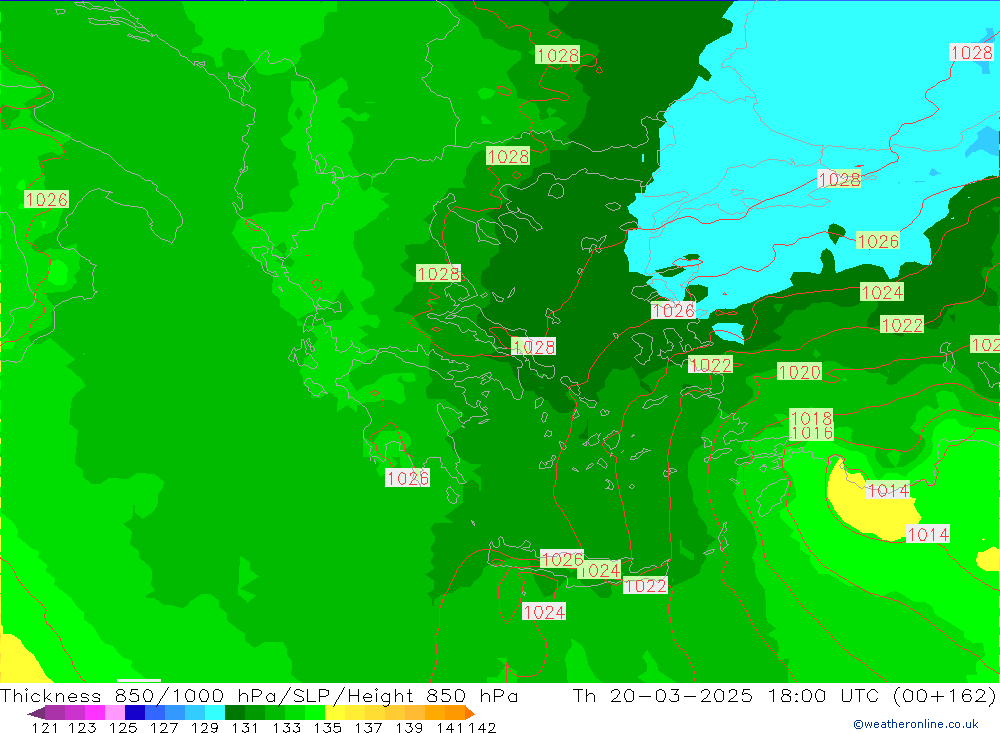1000x733 pixels.
Task: Select the bright magenta legend swatch
Action: (x=95, y=713)
